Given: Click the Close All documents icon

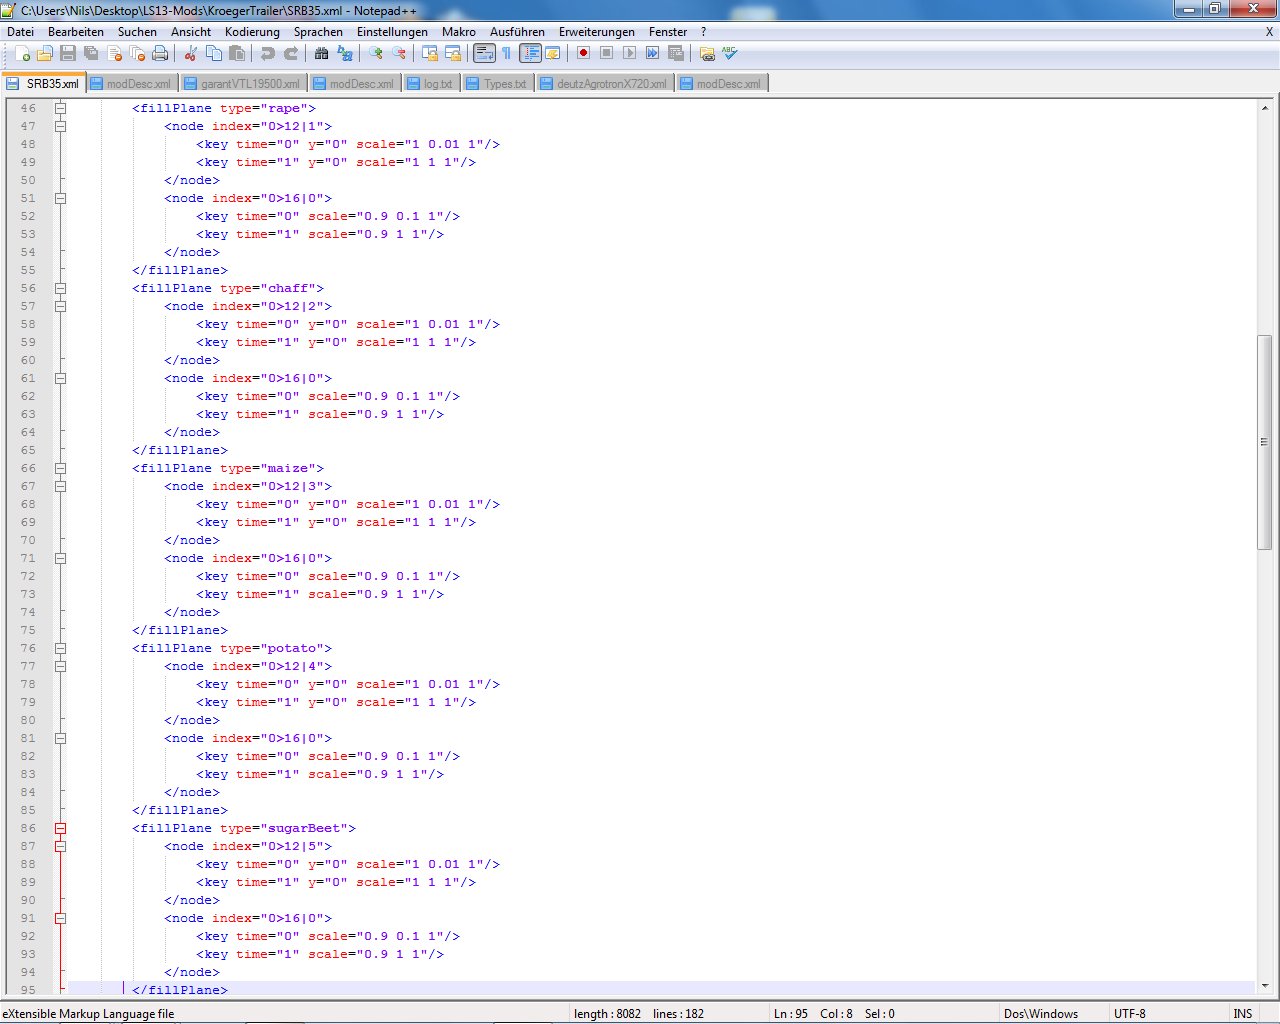Looking at the screenshot, I should tap(137, 53).
